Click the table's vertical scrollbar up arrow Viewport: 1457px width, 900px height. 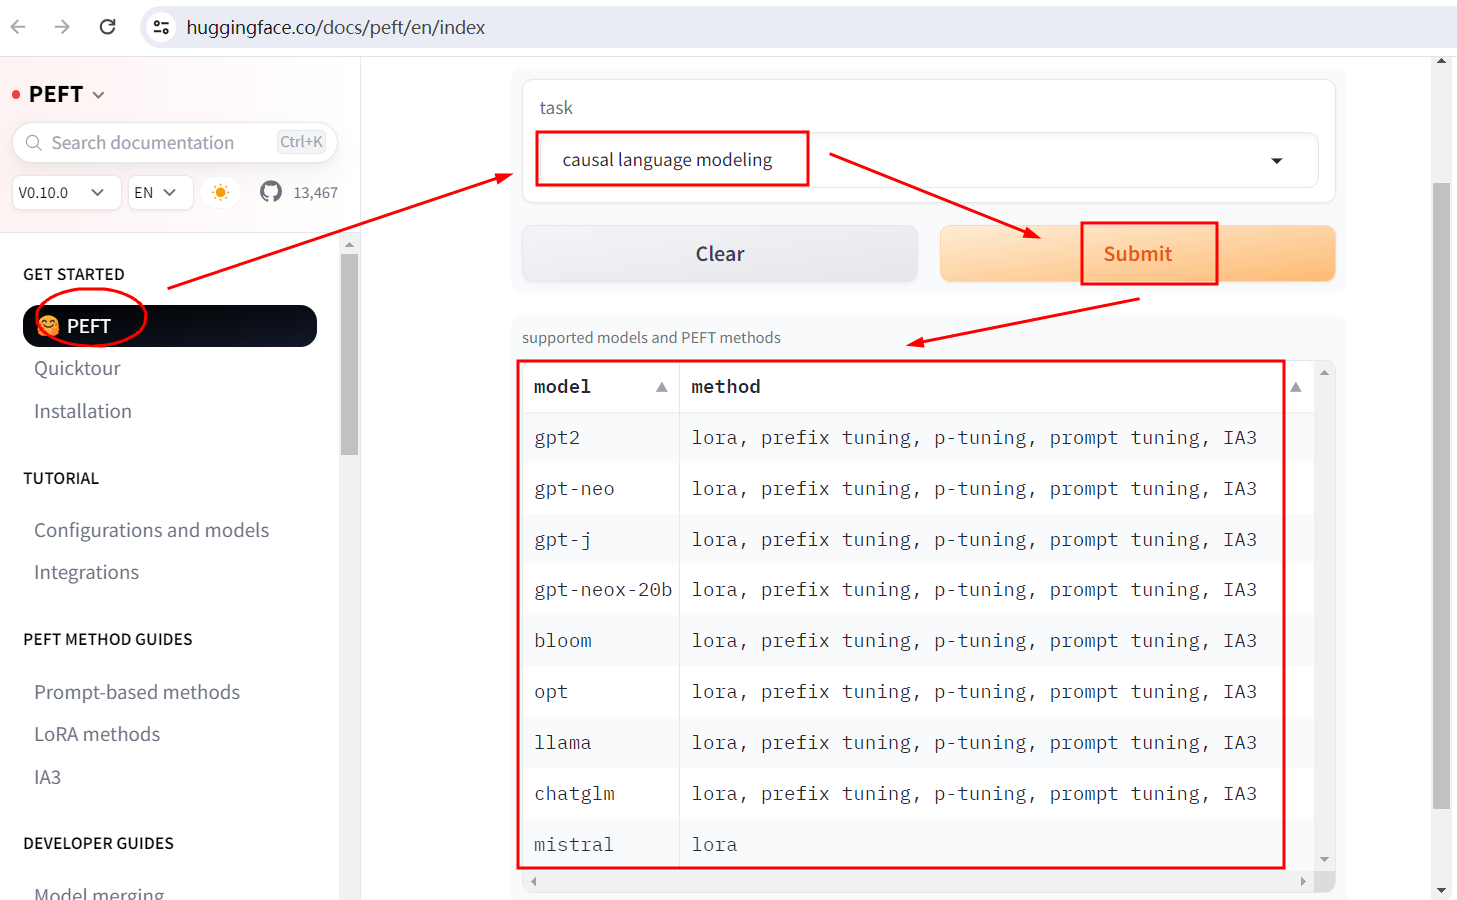(x=1324, y=372)
